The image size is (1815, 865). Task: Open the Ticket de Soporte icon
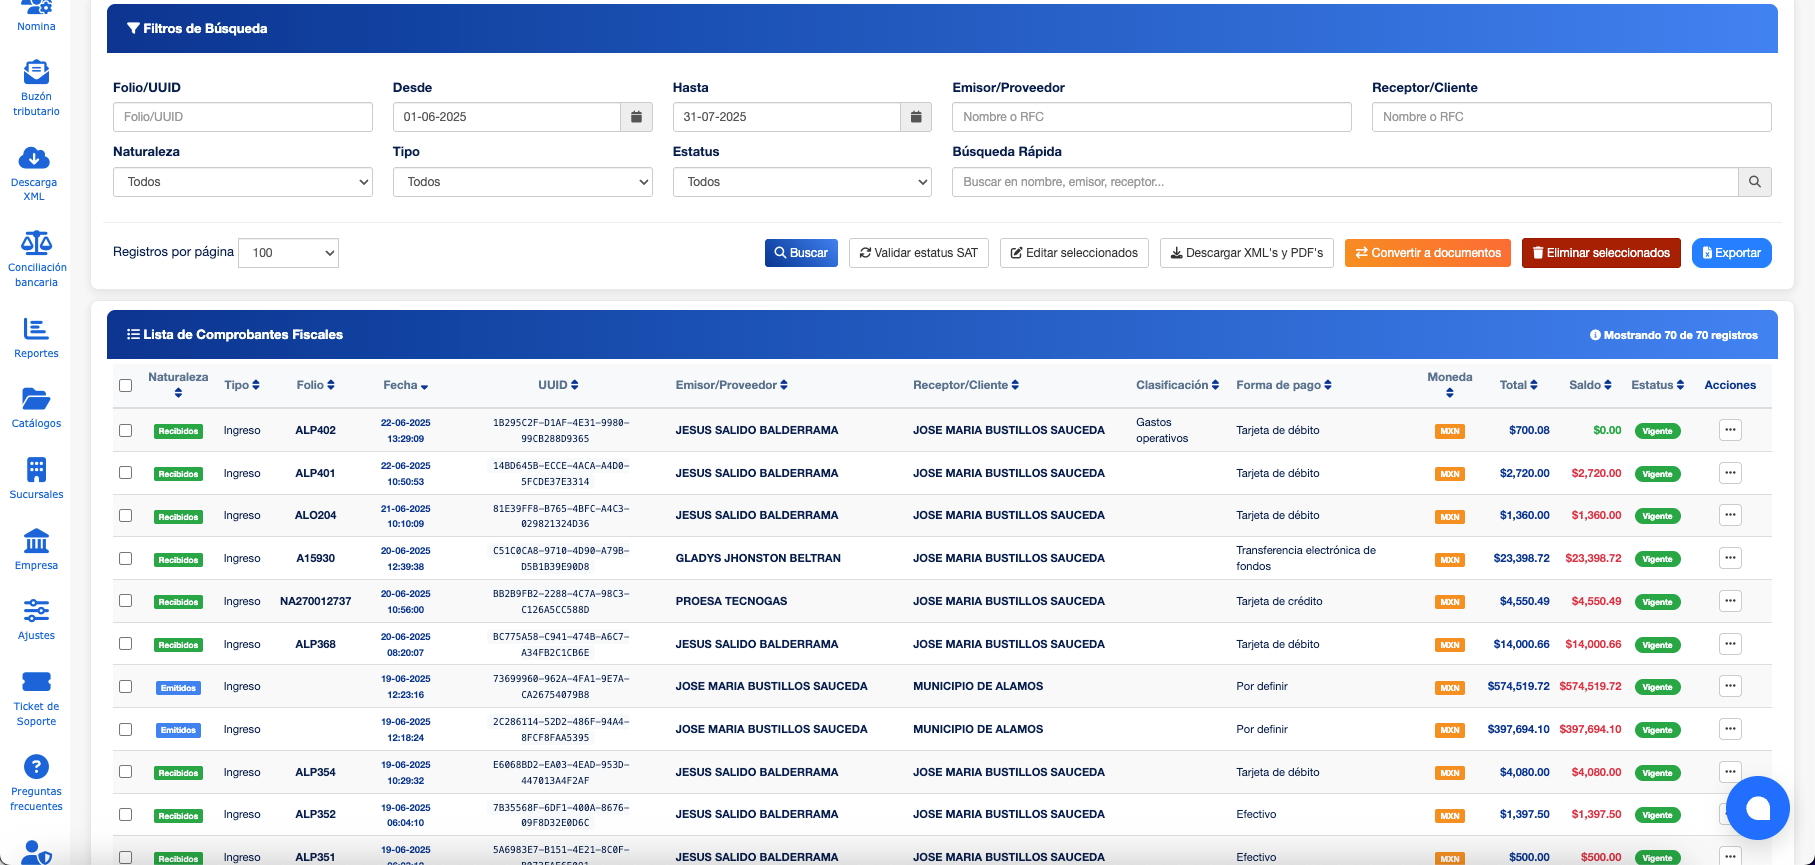pos(36,682)
